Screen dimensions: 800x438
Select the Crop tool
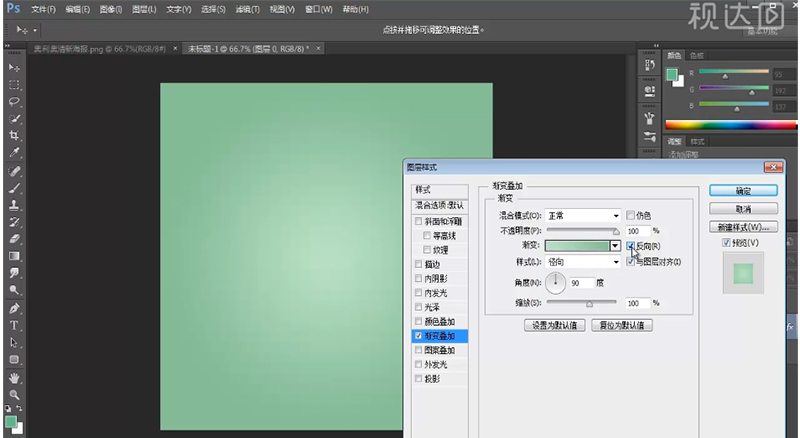click(14, 136)
